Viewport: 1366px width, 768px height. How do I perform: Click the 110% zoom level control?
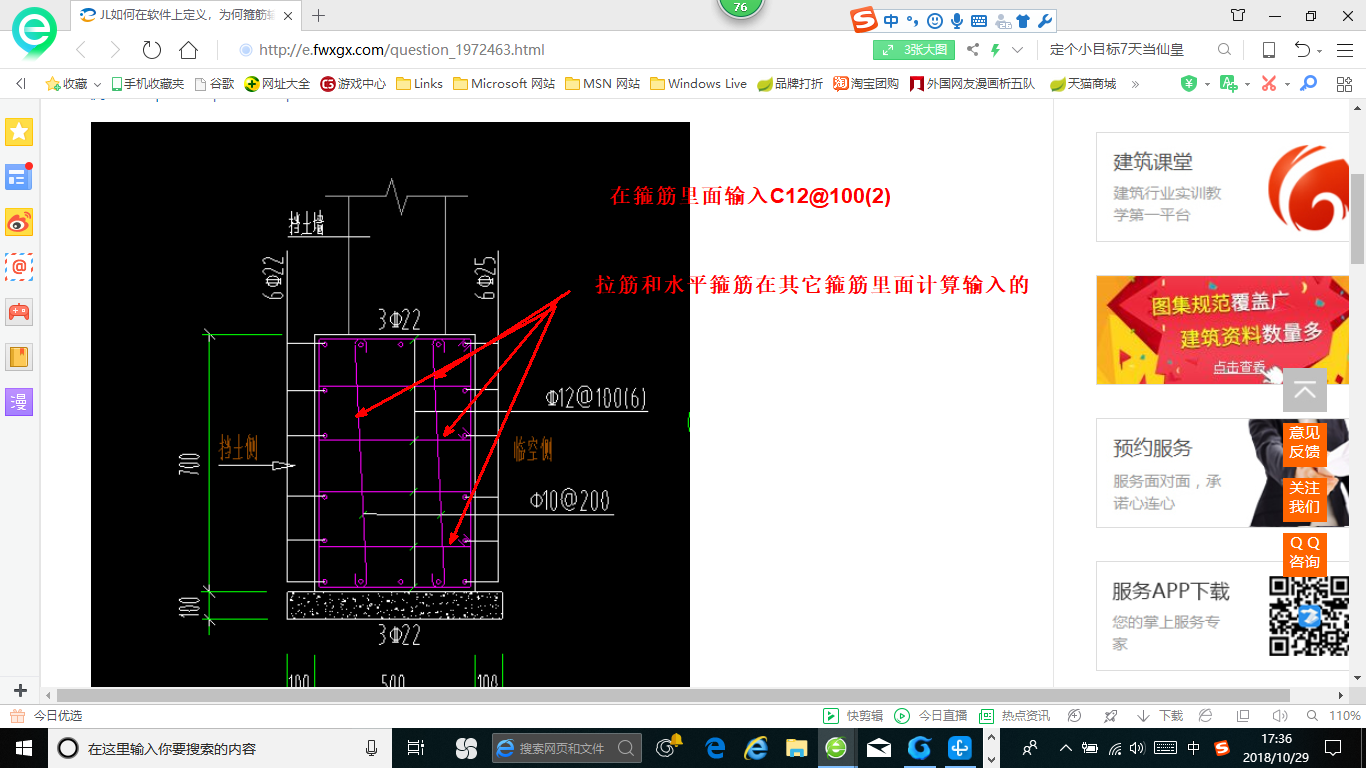click(x=1336, y=716)
